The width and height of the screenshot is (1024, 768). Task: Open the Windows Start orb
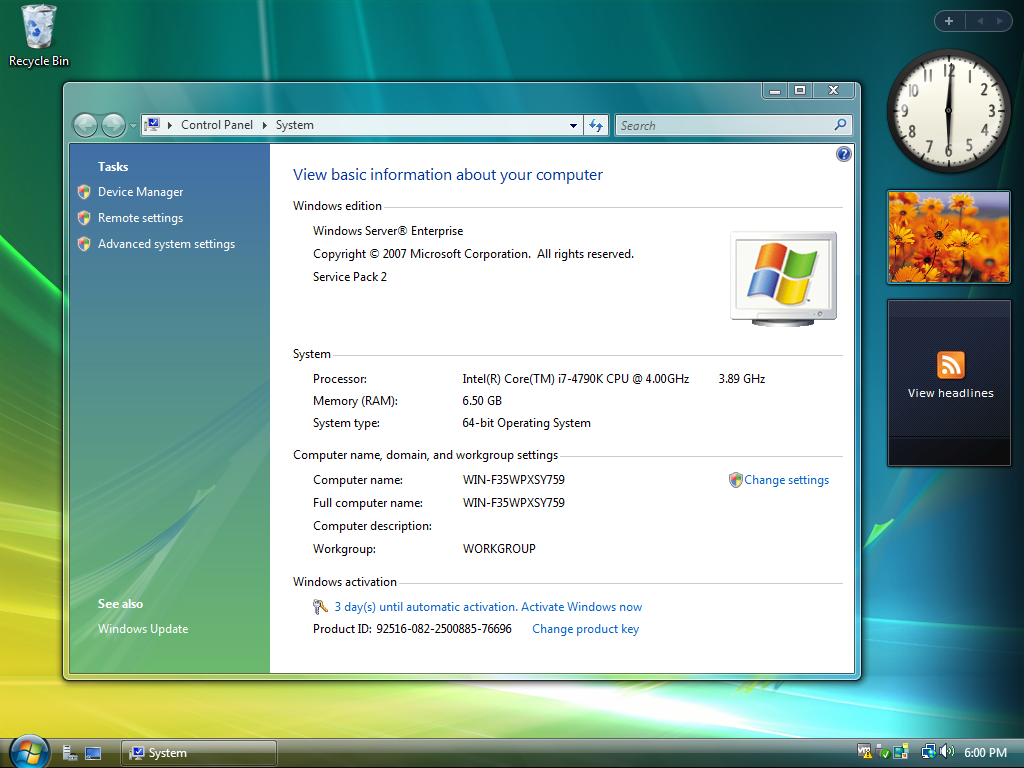pos(29,751)
